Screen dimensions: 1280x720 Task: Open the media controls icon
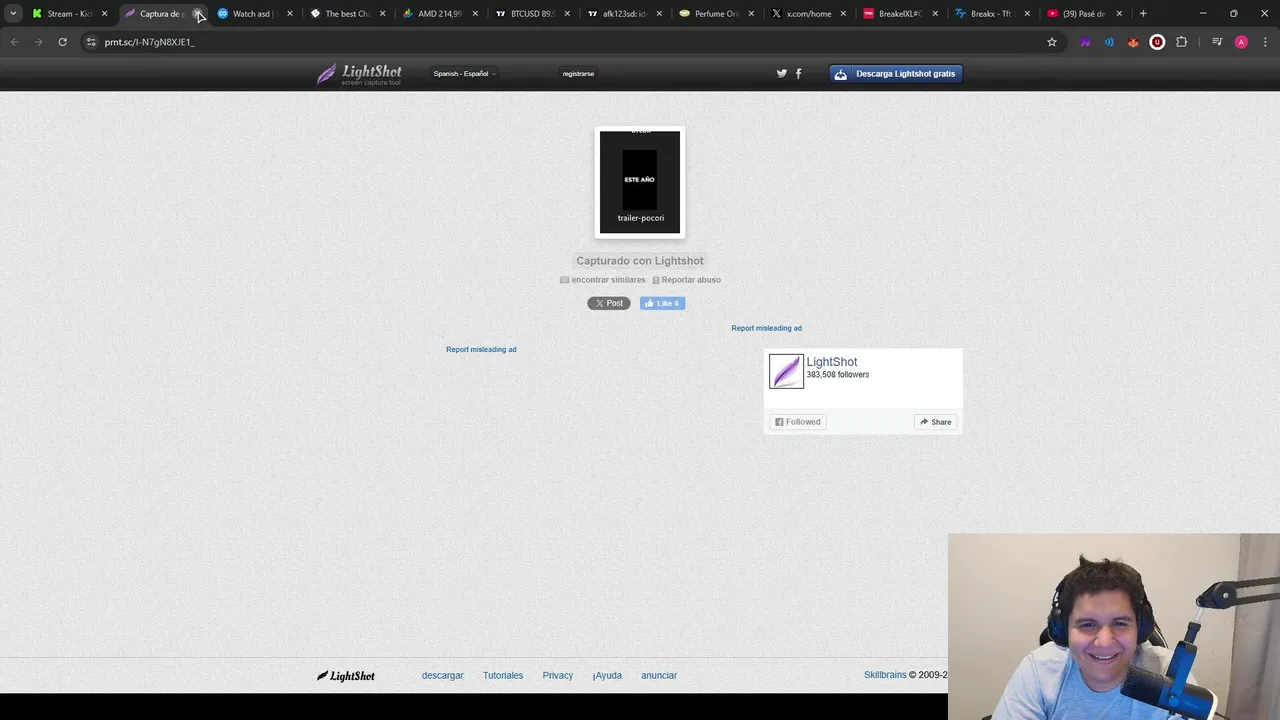(1217, 42)
